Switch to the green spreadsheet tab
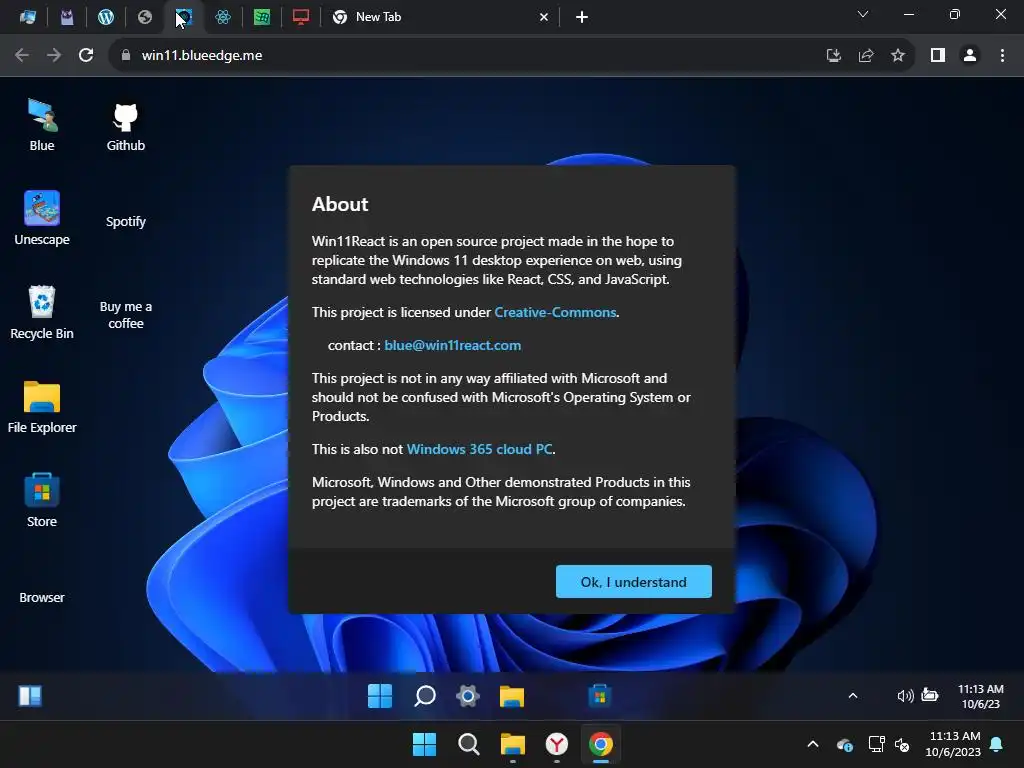 262,17
